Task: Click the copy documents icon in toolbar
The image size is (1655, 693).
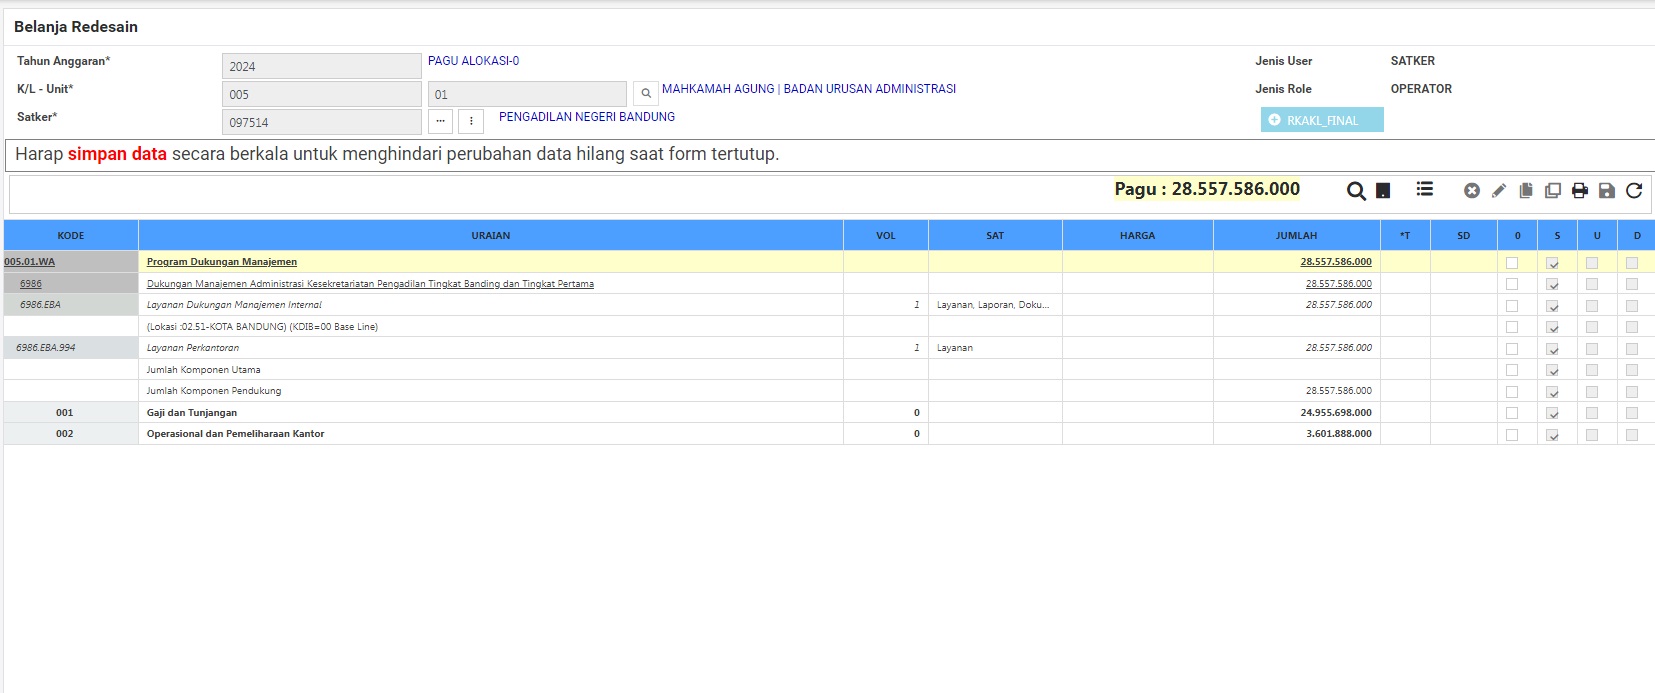Action: click(x=1526, y=191)
